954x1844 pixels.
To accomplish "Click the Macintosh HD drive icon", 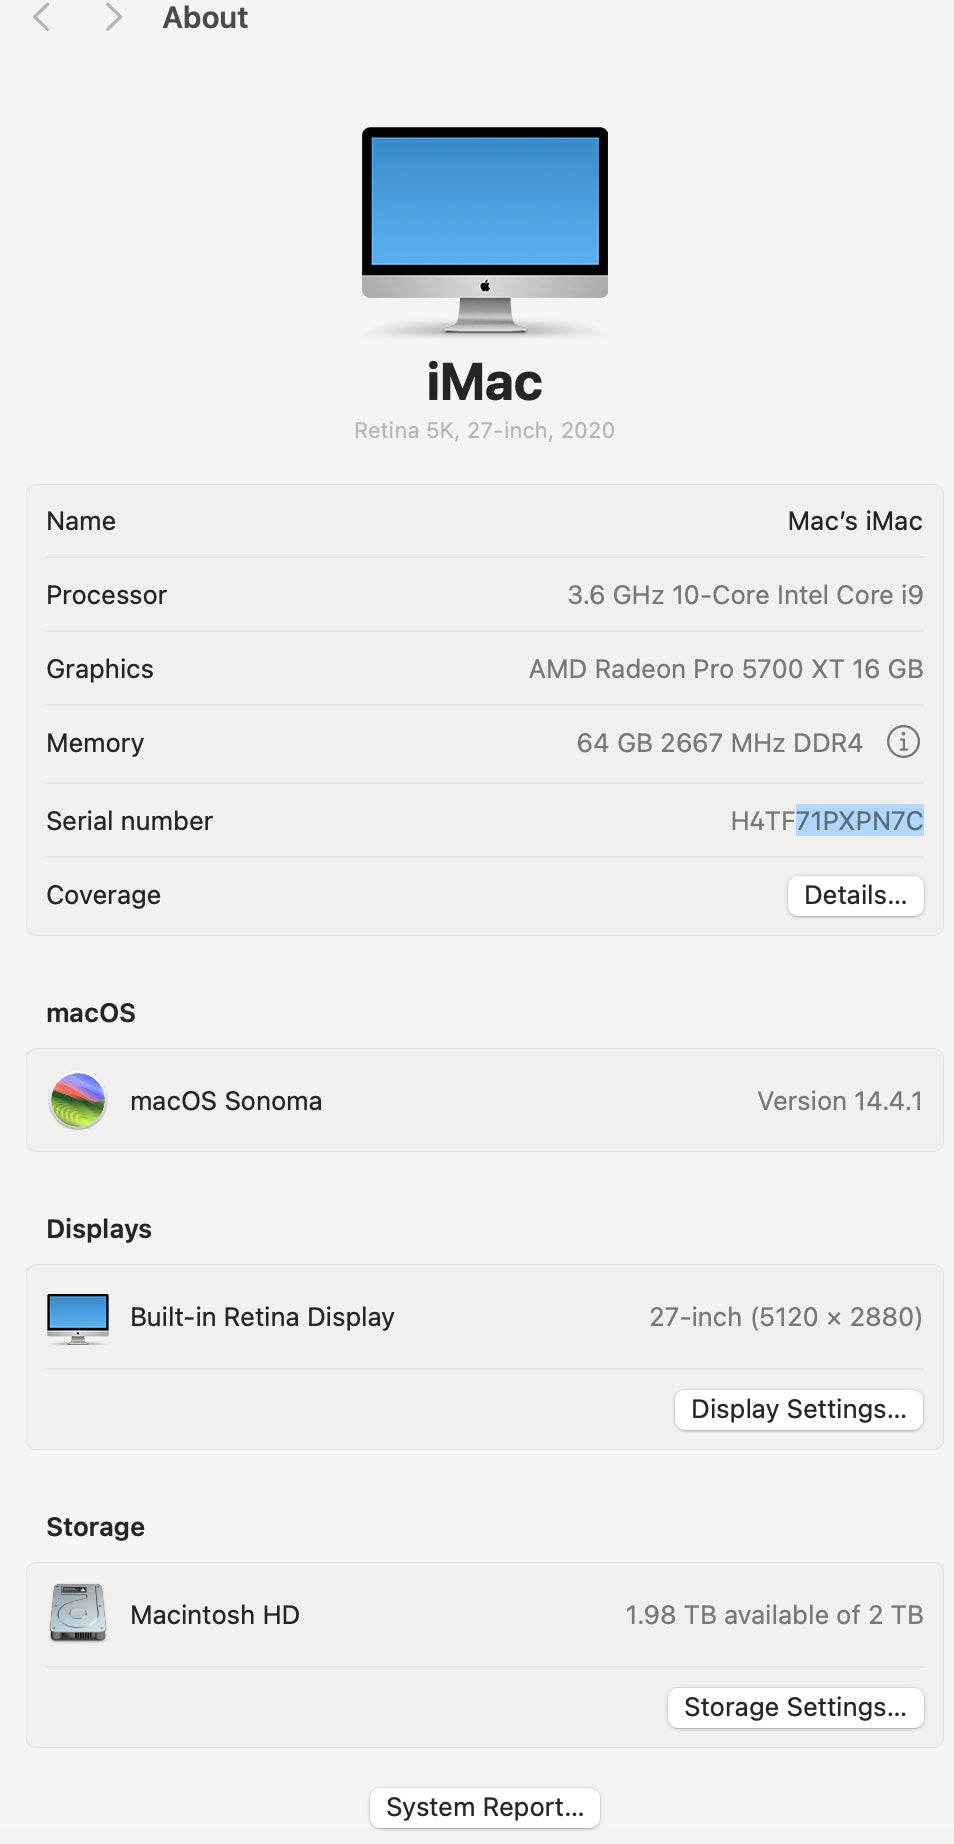I will (x=78, y=1613).
